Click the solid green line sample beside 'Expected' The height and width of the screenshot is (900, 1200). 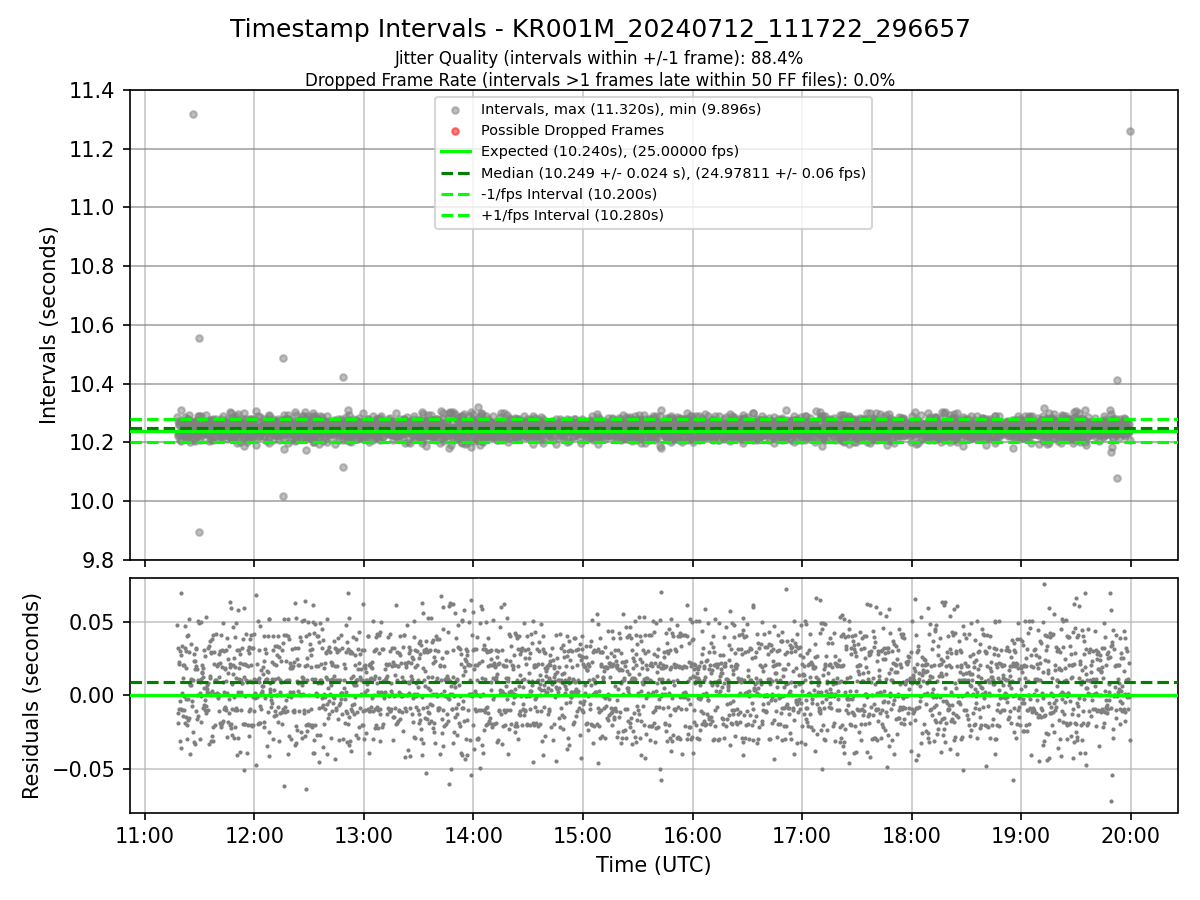[x=455, y=152]
